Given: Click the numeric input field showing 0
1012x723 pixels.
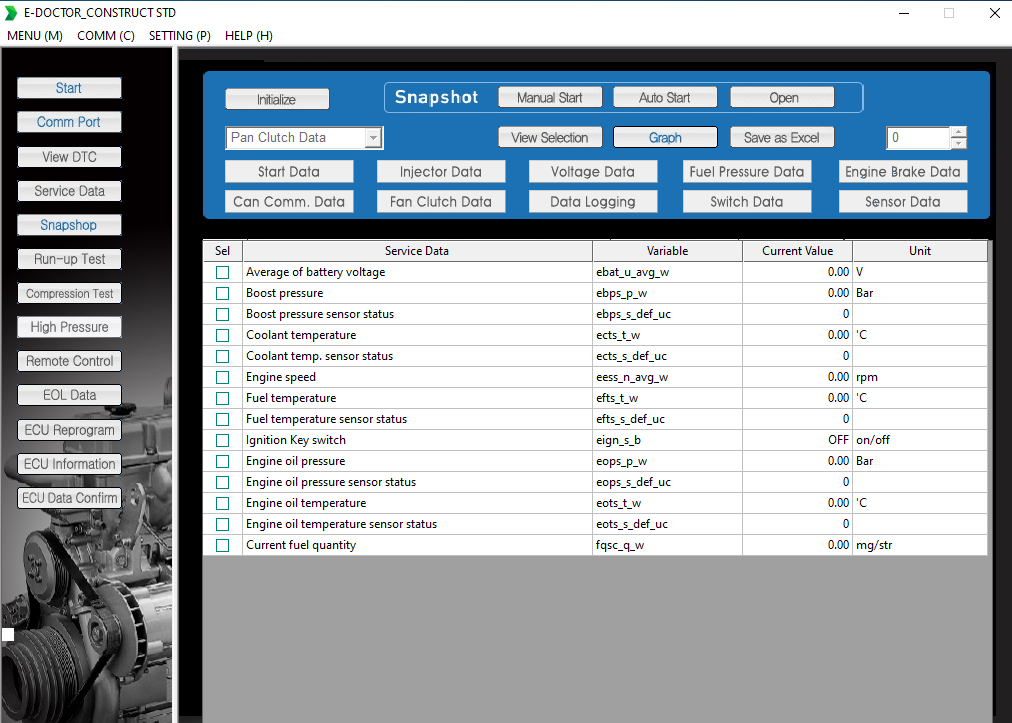Looking at the screenshot, I should tap(918, 137).
